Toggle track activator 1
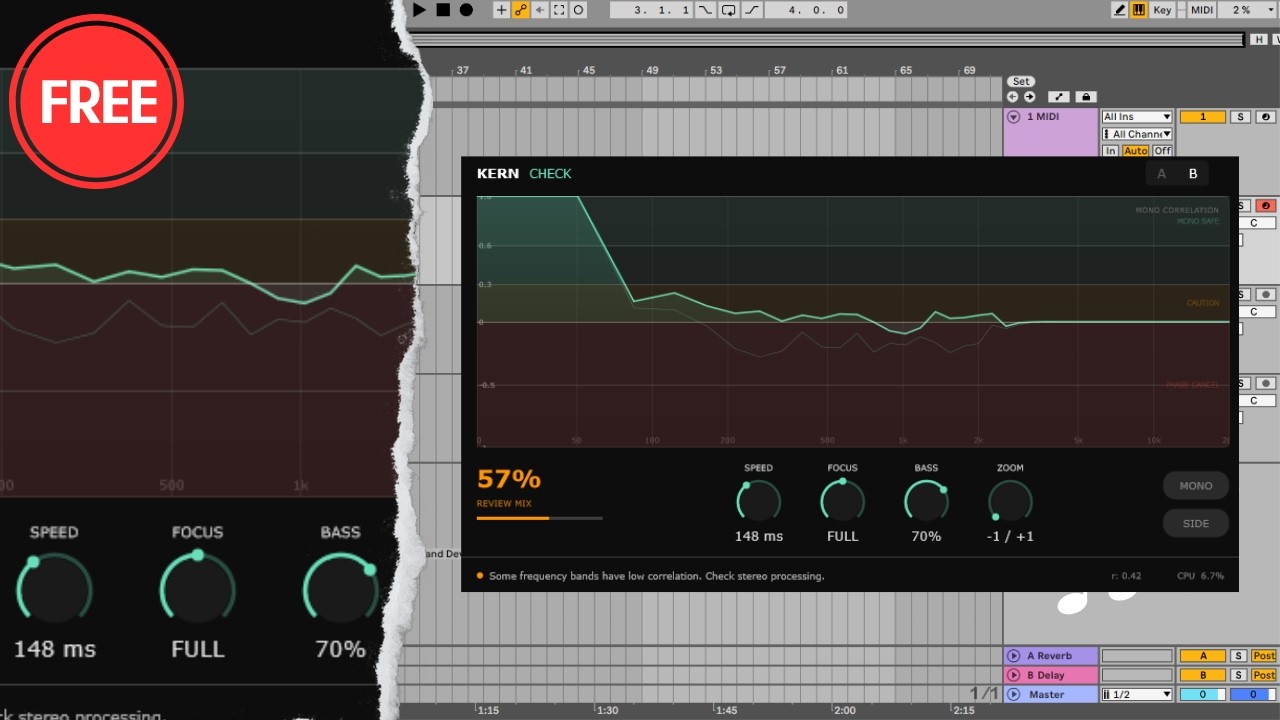The width and height of the screenshot is (1280, 720). click(1203, 117)
